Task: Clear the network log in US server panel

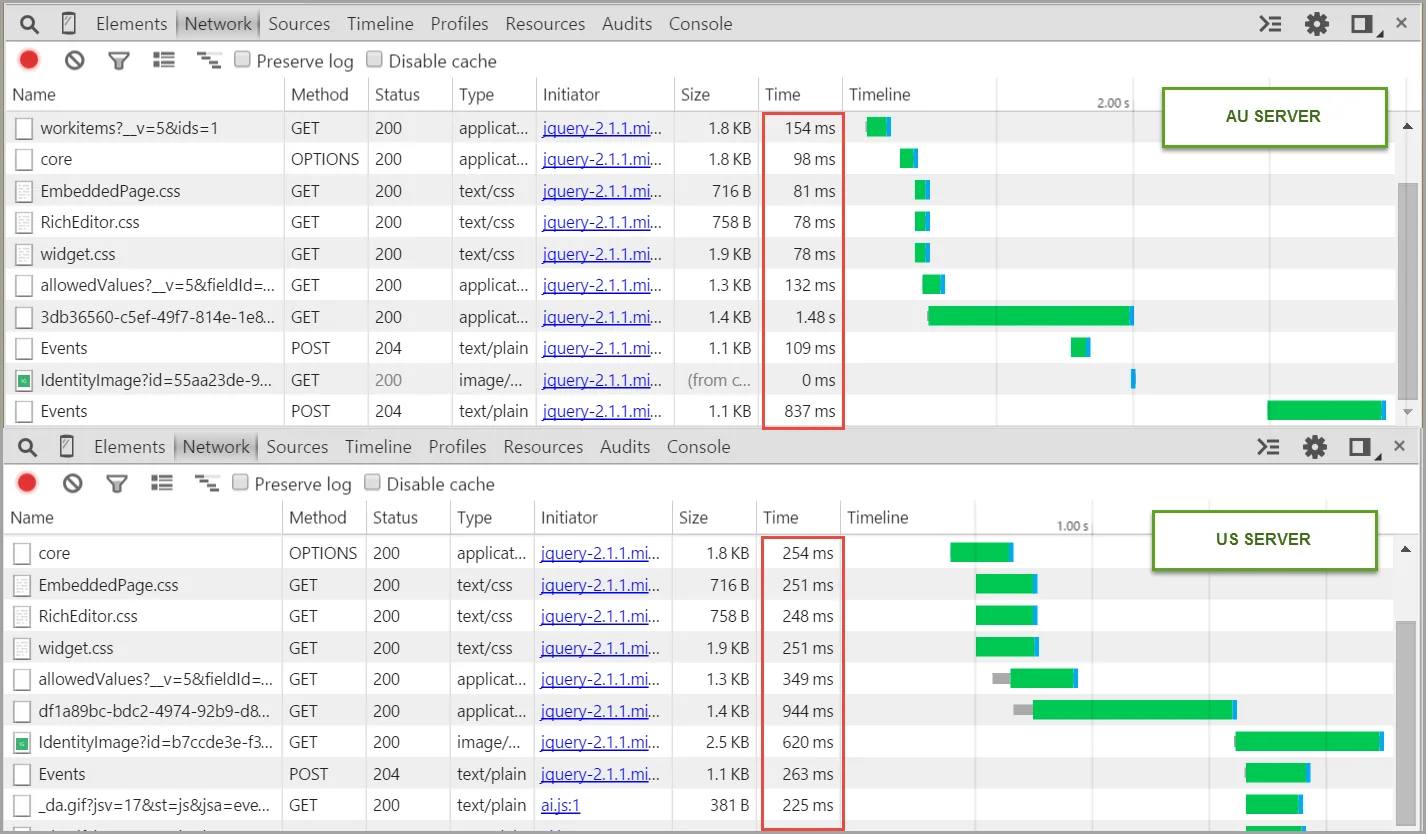Action: (x=72, y=484)
